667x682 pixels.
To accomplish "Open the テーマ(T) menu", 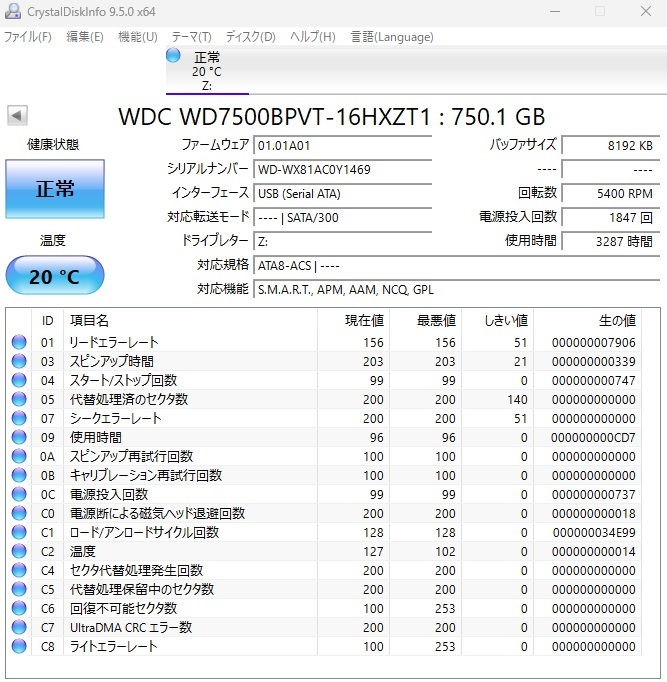I will point(192,37).
